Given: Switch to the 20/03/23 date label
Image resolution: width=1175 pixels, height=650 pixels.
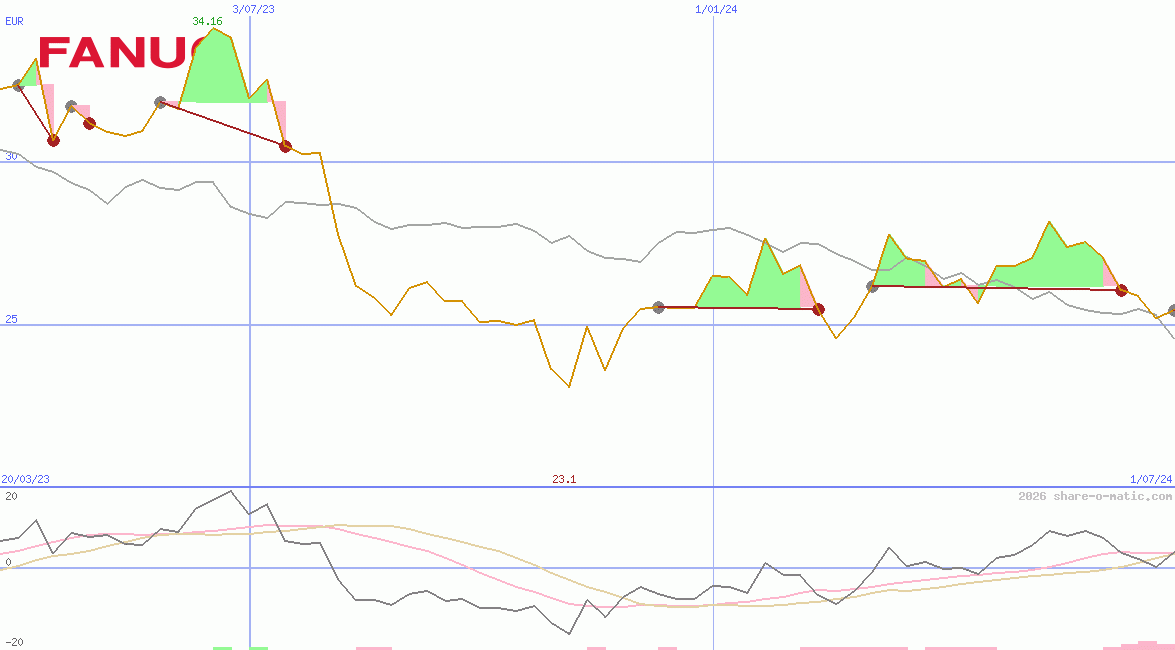Looking at the screenshot, I should point(25,478).
